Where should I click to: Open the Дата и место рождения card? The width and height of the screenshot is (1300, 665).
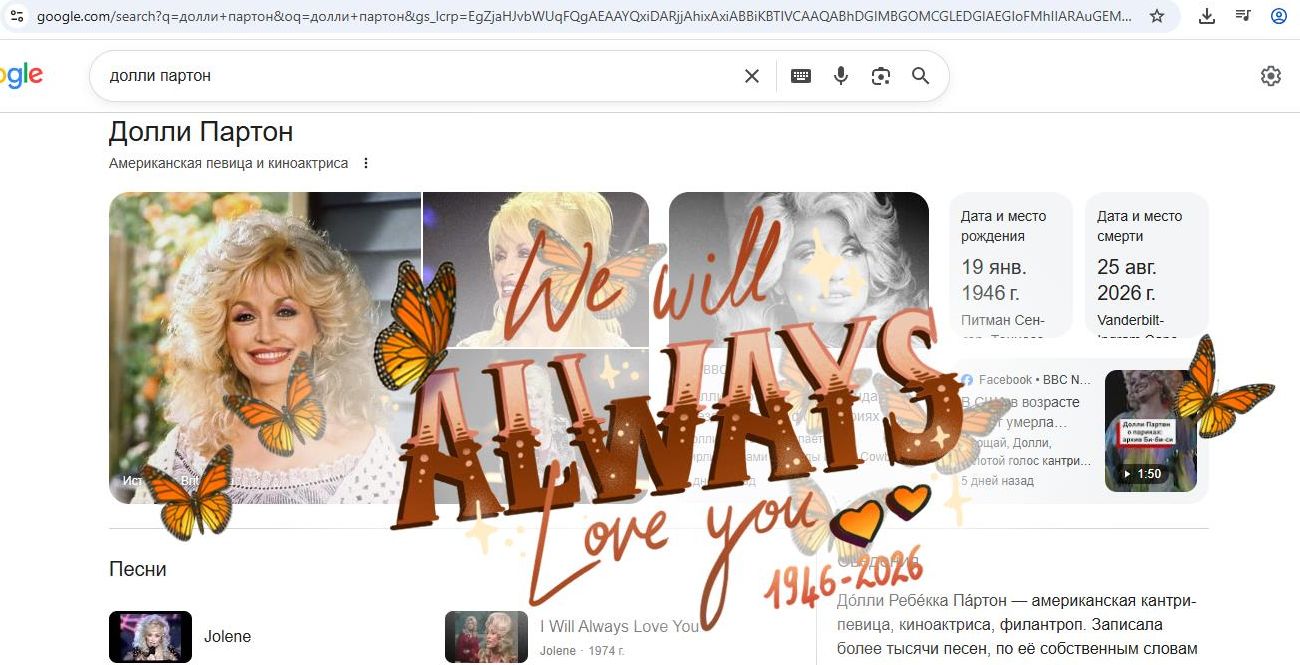click(1010, 264)
